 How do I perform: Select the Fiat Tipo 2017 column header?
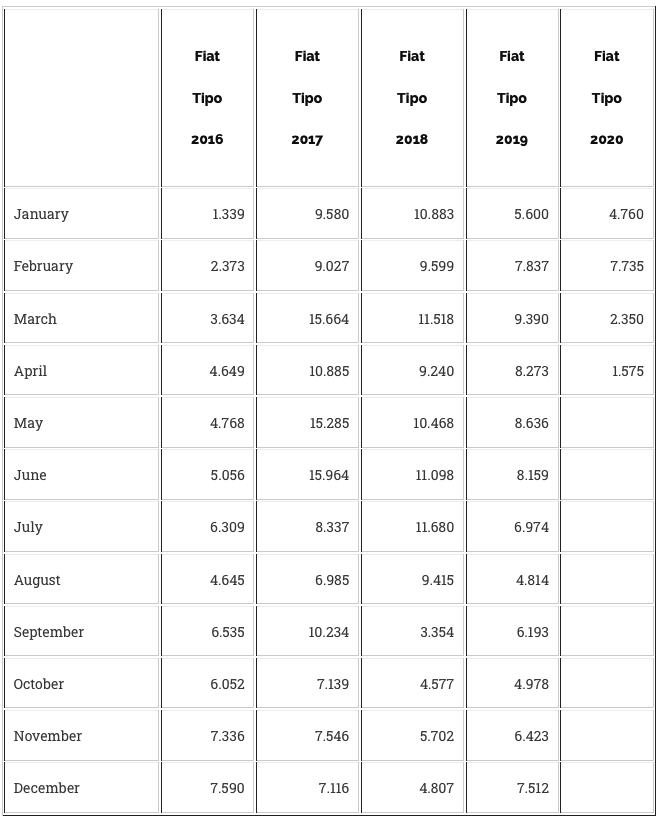[x=307, y=98]
